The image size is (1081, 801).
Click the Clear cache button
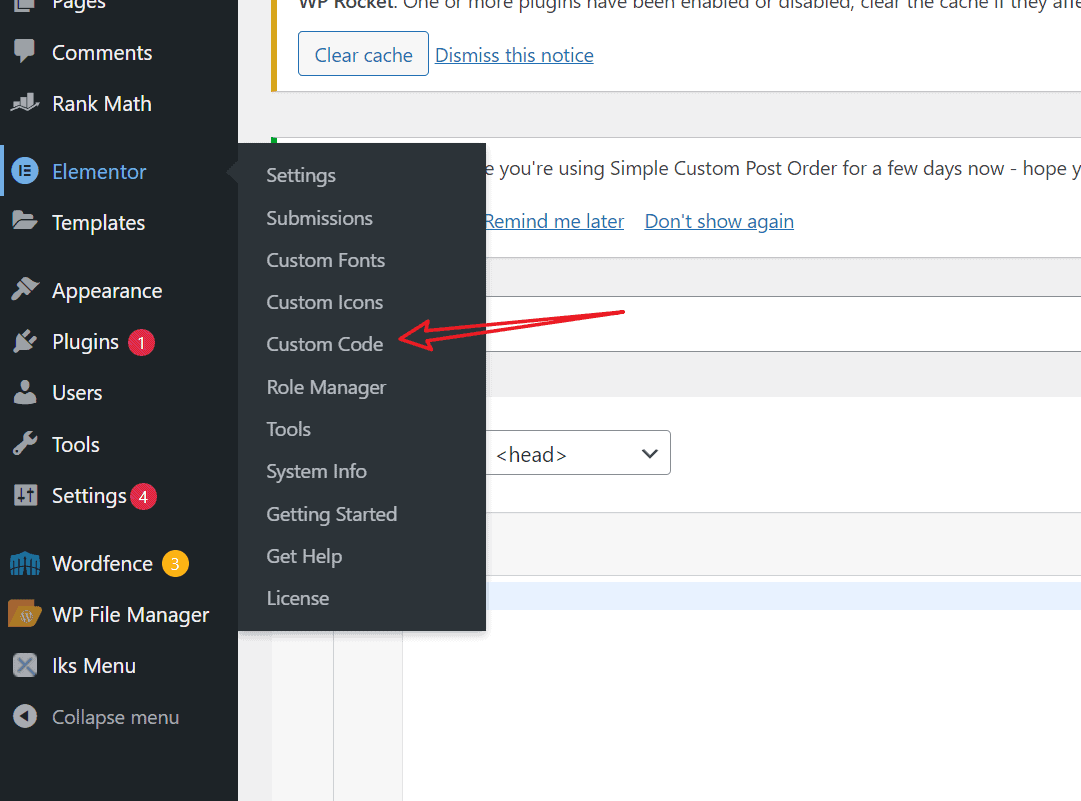point(363,54)
